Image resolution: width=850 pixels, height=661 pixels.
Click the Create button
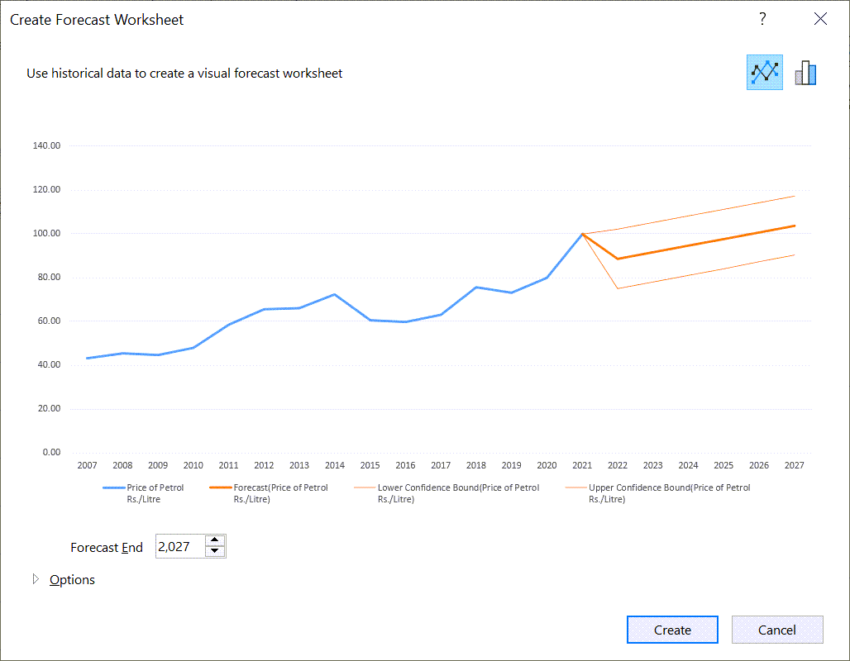(672, 629)
